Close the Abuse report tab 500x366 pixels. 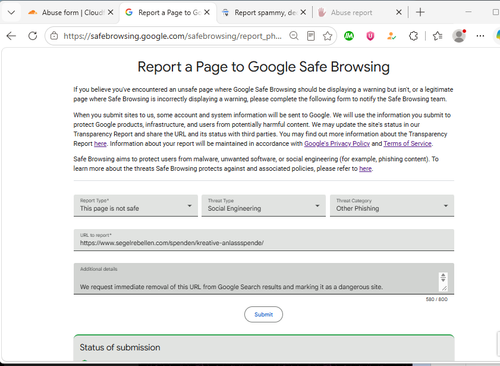pos(399,12)
